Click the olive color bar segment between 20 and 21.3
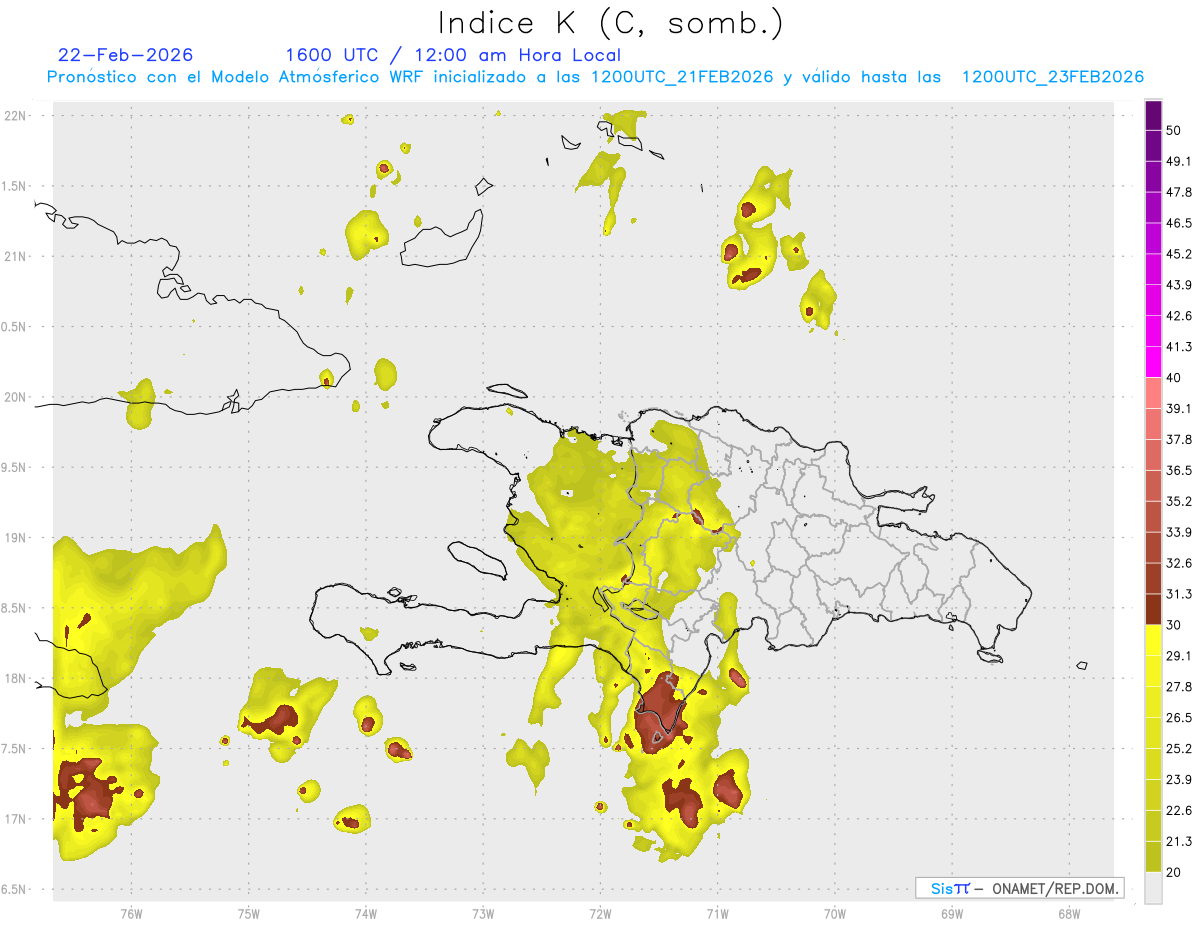Screen dimensions: 1200x927 pos(1153,857)
